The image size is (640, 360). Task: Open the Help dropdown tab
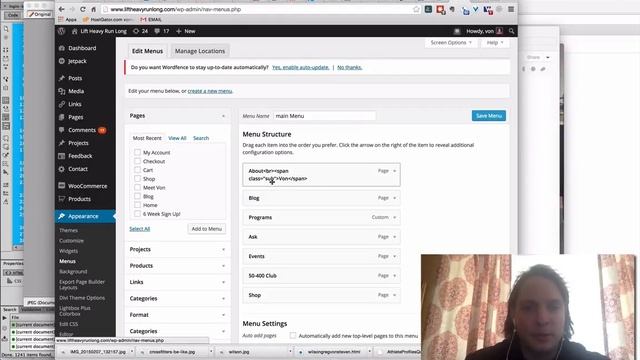tap(495, 42)
